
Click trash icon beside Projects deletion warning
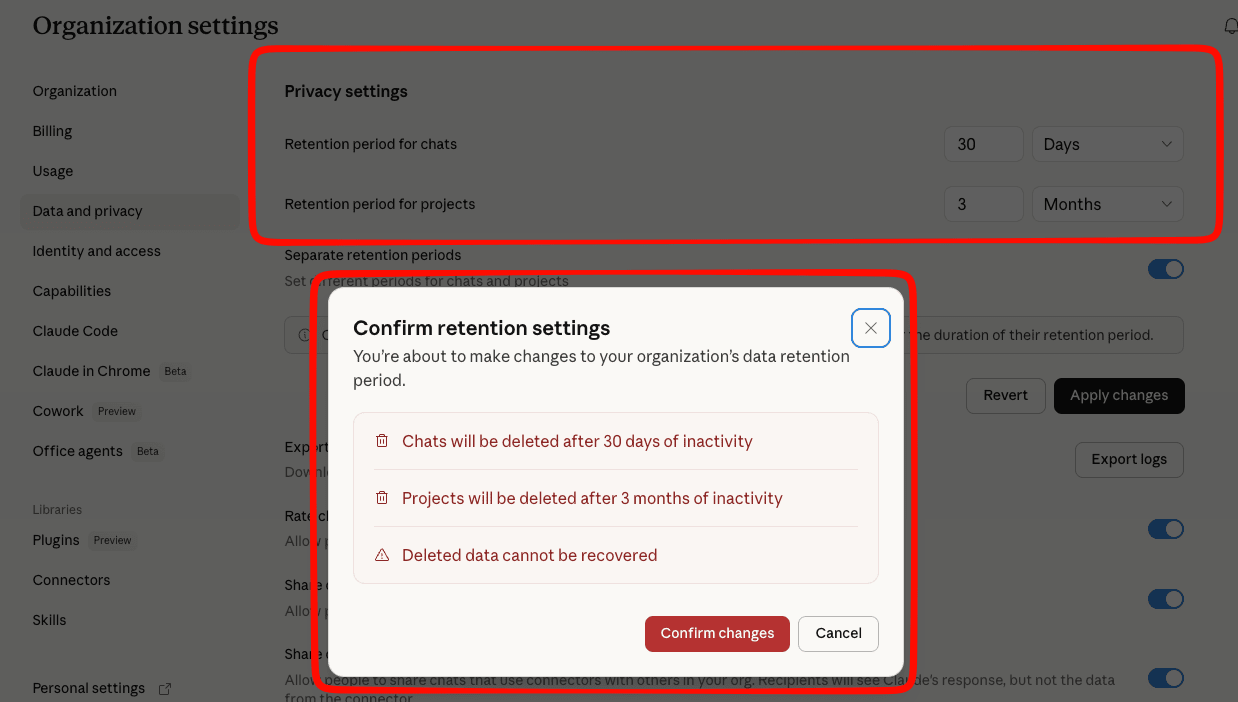pyautogui.click(x=382, y=498)
